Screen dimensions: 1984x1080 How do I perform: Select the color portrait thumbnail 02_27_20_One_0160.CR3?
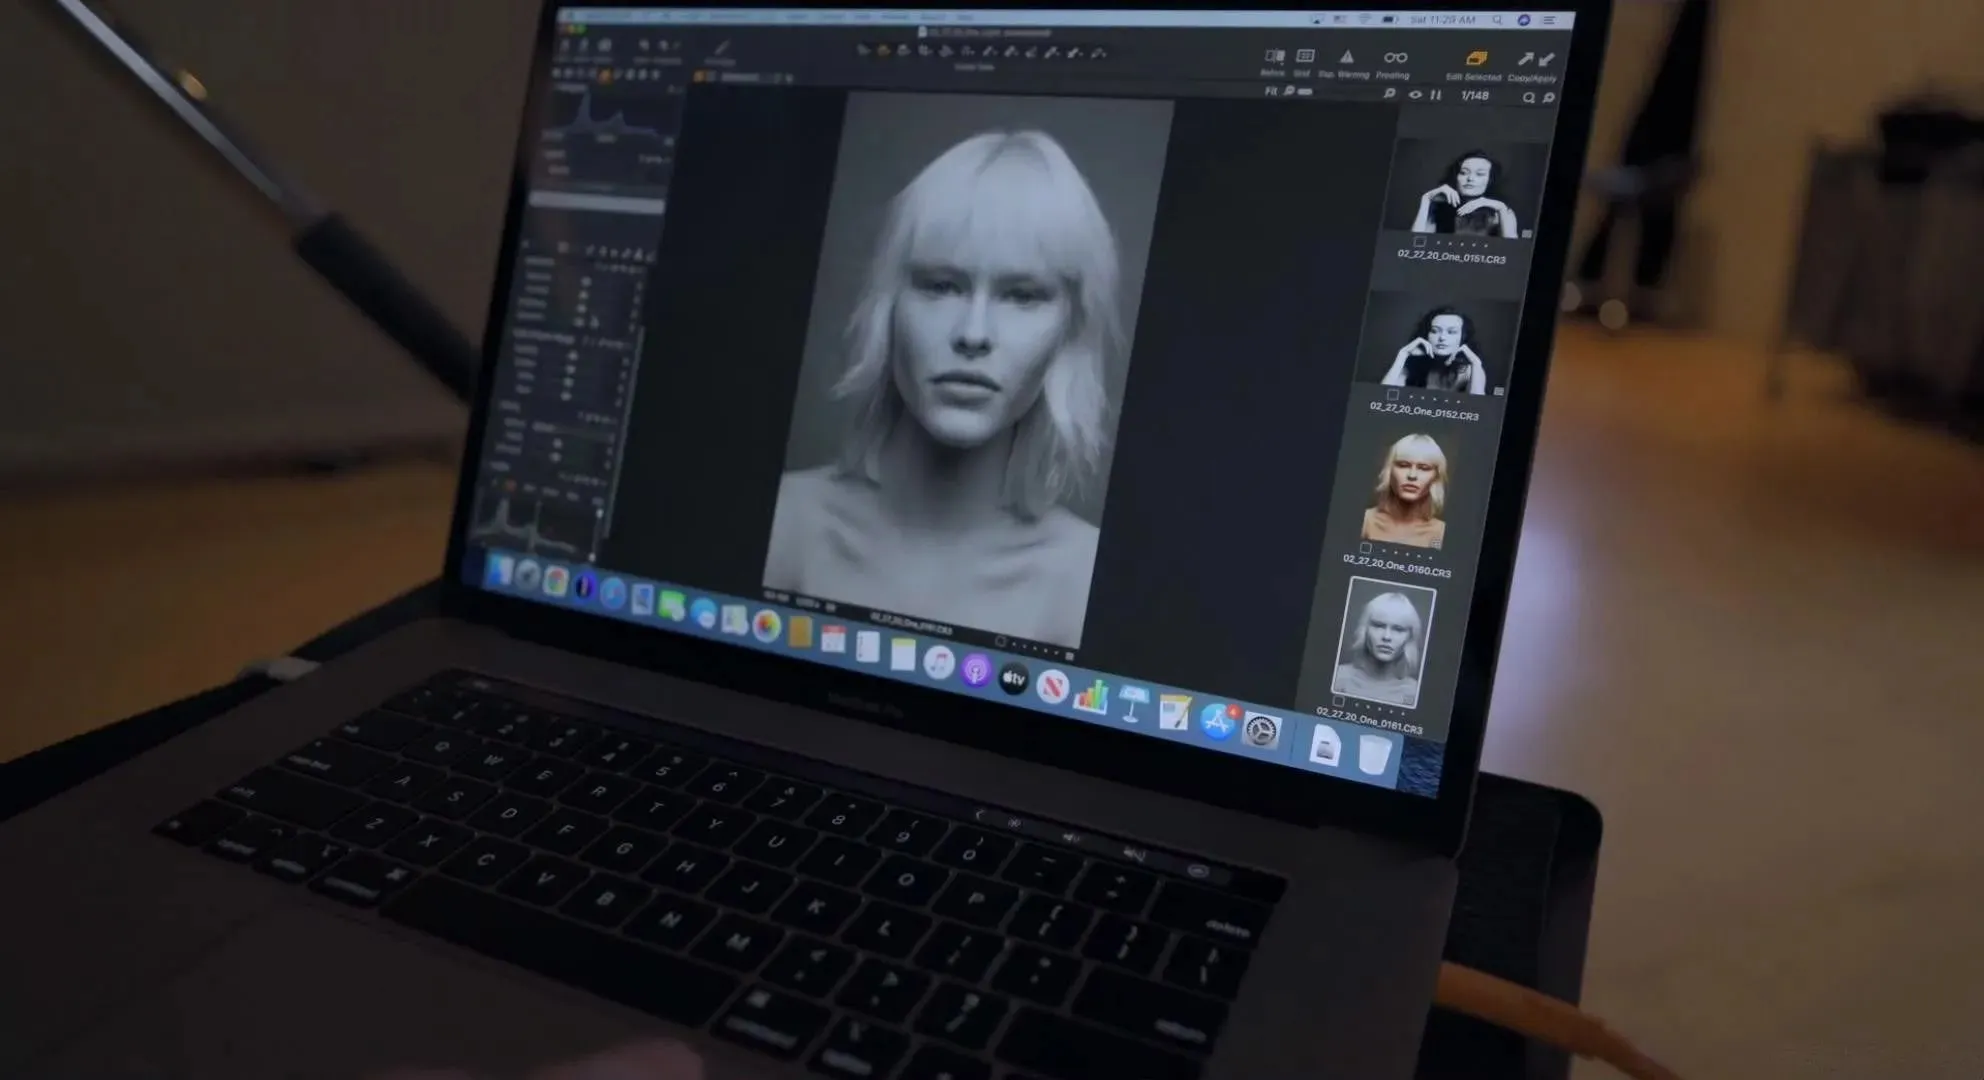[x=1405, y=490]
